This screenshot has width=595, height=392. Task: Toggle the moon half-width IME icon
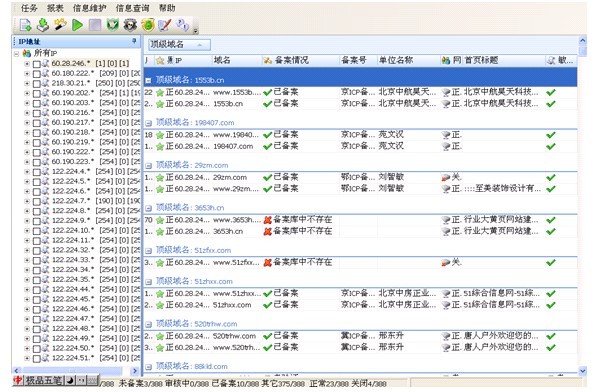(x=71, y=380)
